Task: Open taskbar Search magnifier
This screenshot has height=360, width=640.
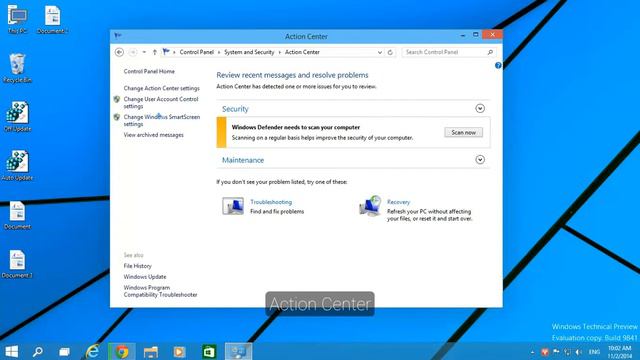Action: pos(38,351)
